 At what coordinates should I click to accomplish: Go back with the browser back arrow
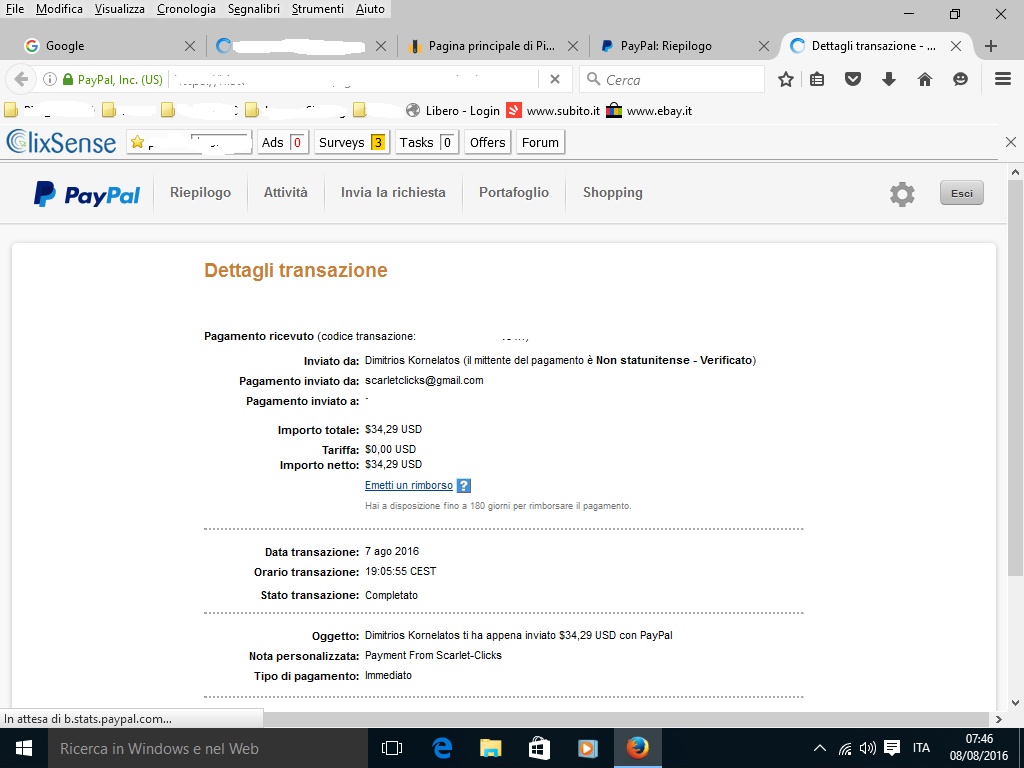pos(21,80)
